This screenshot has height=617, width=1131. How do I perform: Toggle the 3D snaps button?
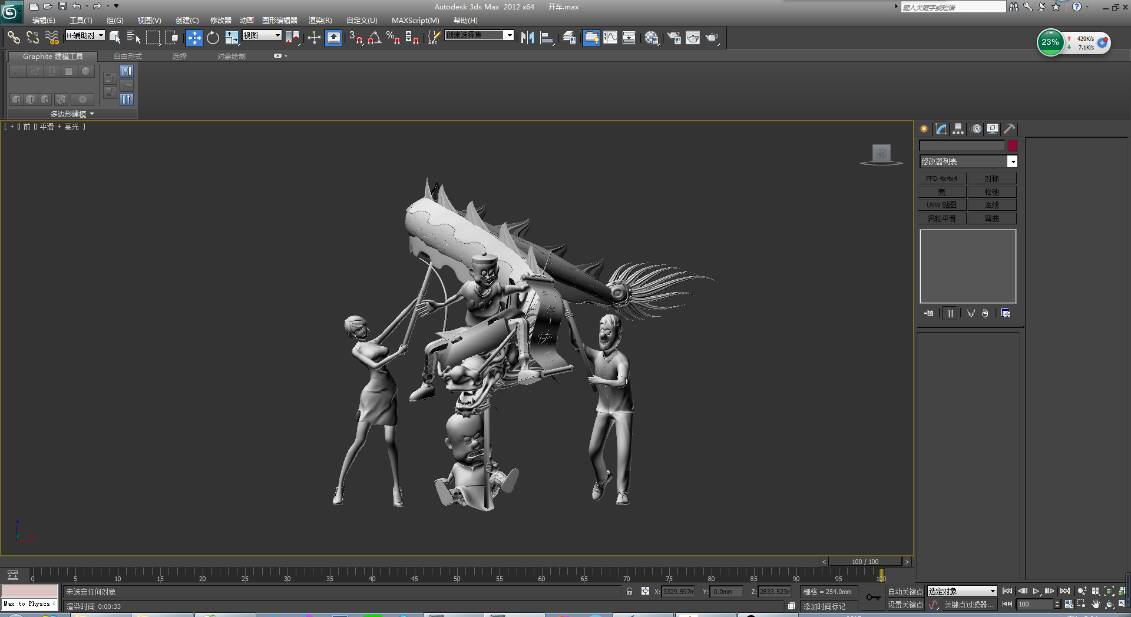356,38
